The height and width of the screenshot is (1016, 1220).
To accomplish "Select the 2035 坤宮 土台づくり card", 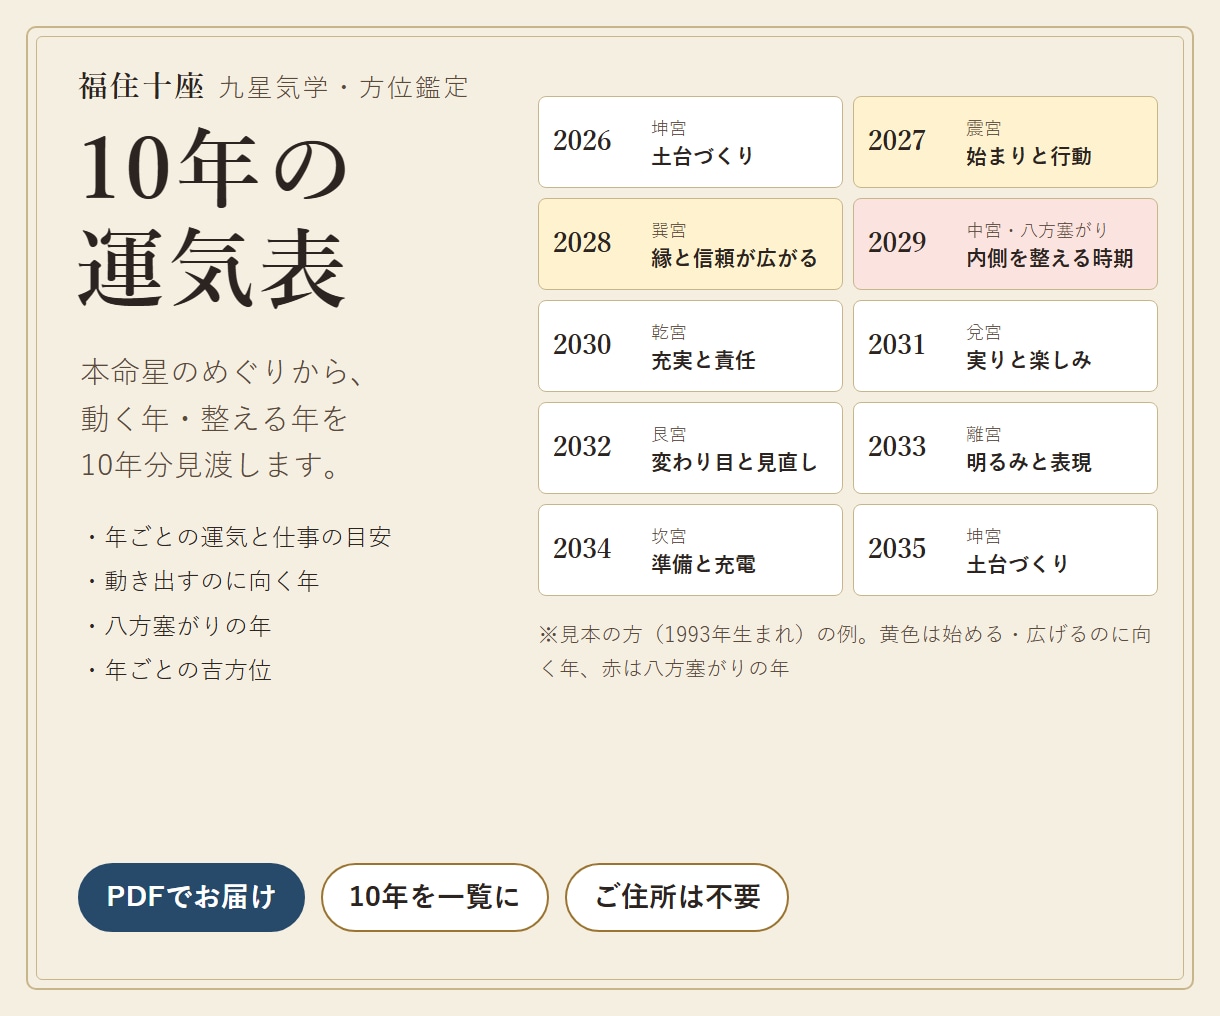I will (x=1005, y=550).
